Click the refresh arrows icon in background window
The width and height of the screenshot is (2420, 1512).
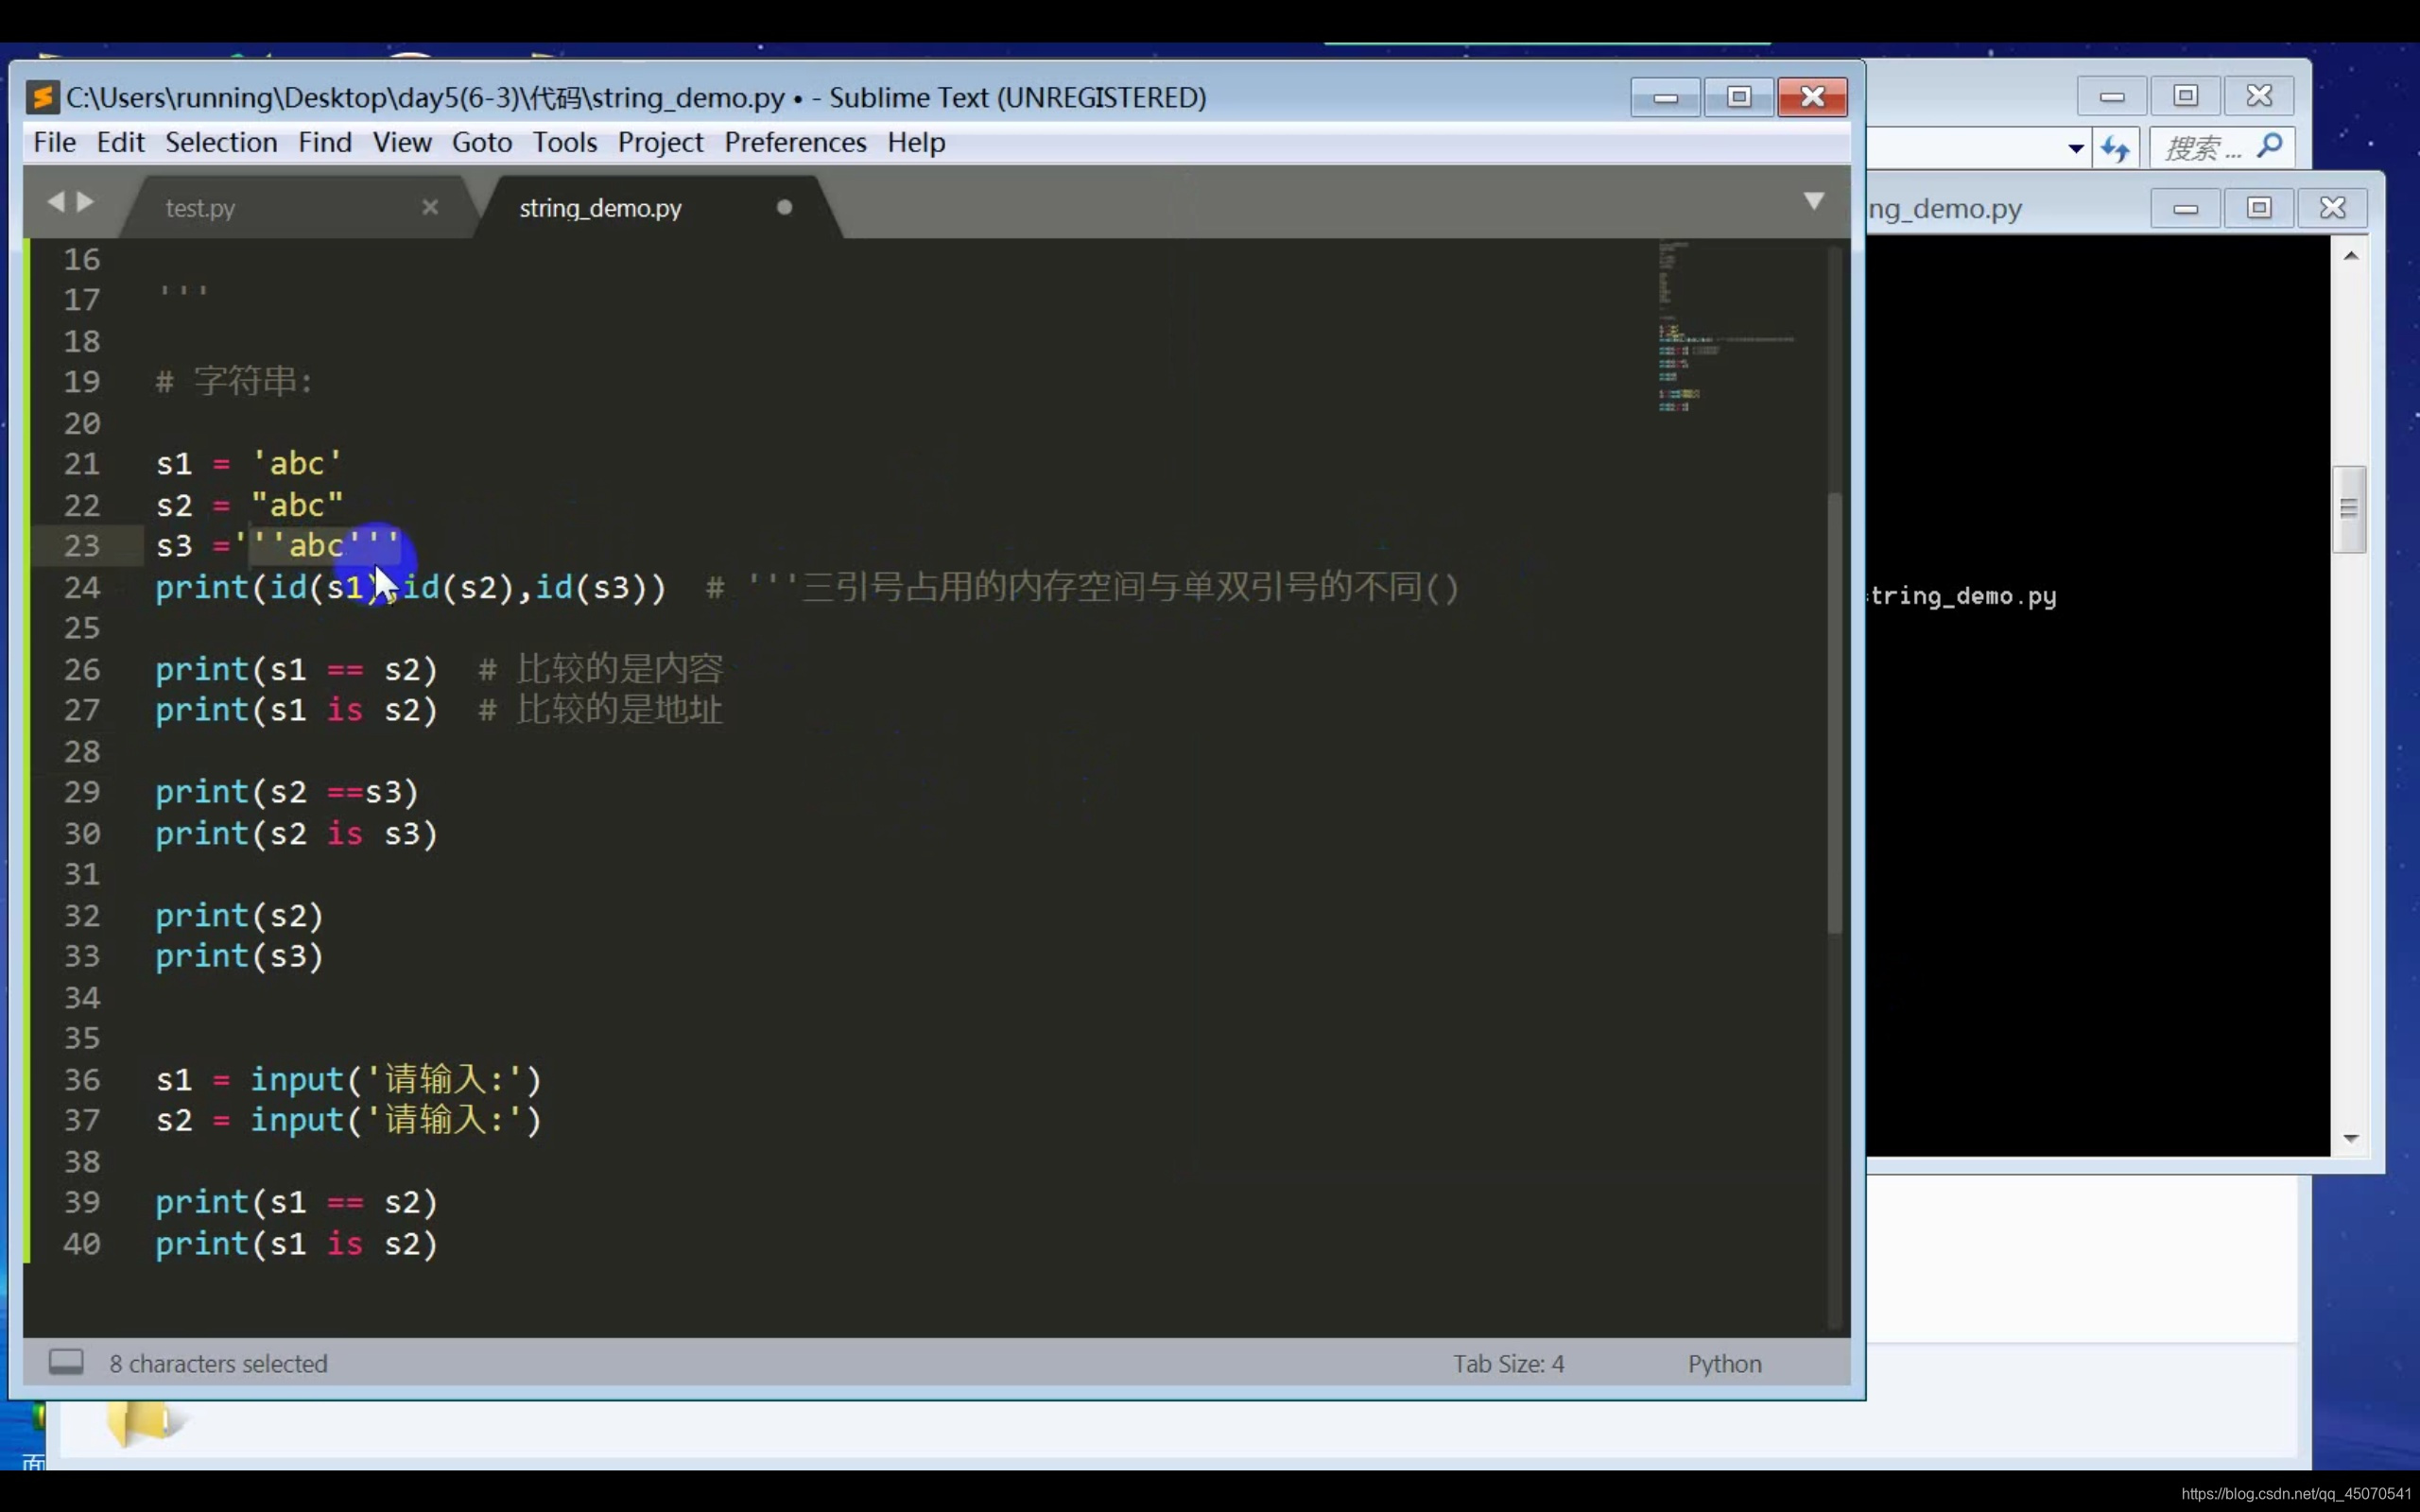(x=2114, y=149)
